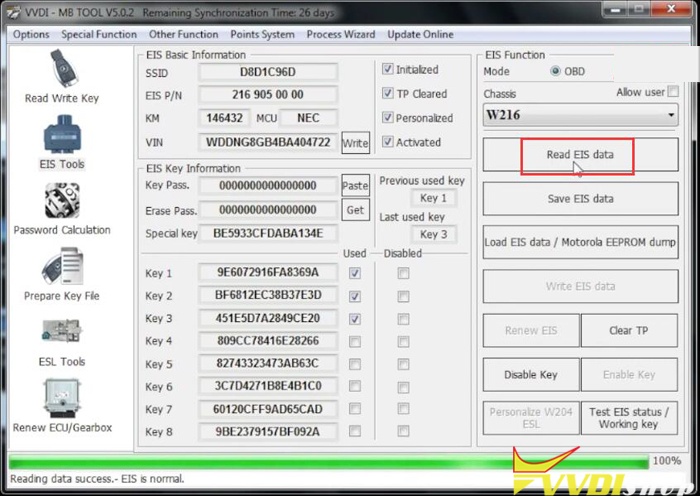Toggle the Activated checkbox

tap(388, 142)
